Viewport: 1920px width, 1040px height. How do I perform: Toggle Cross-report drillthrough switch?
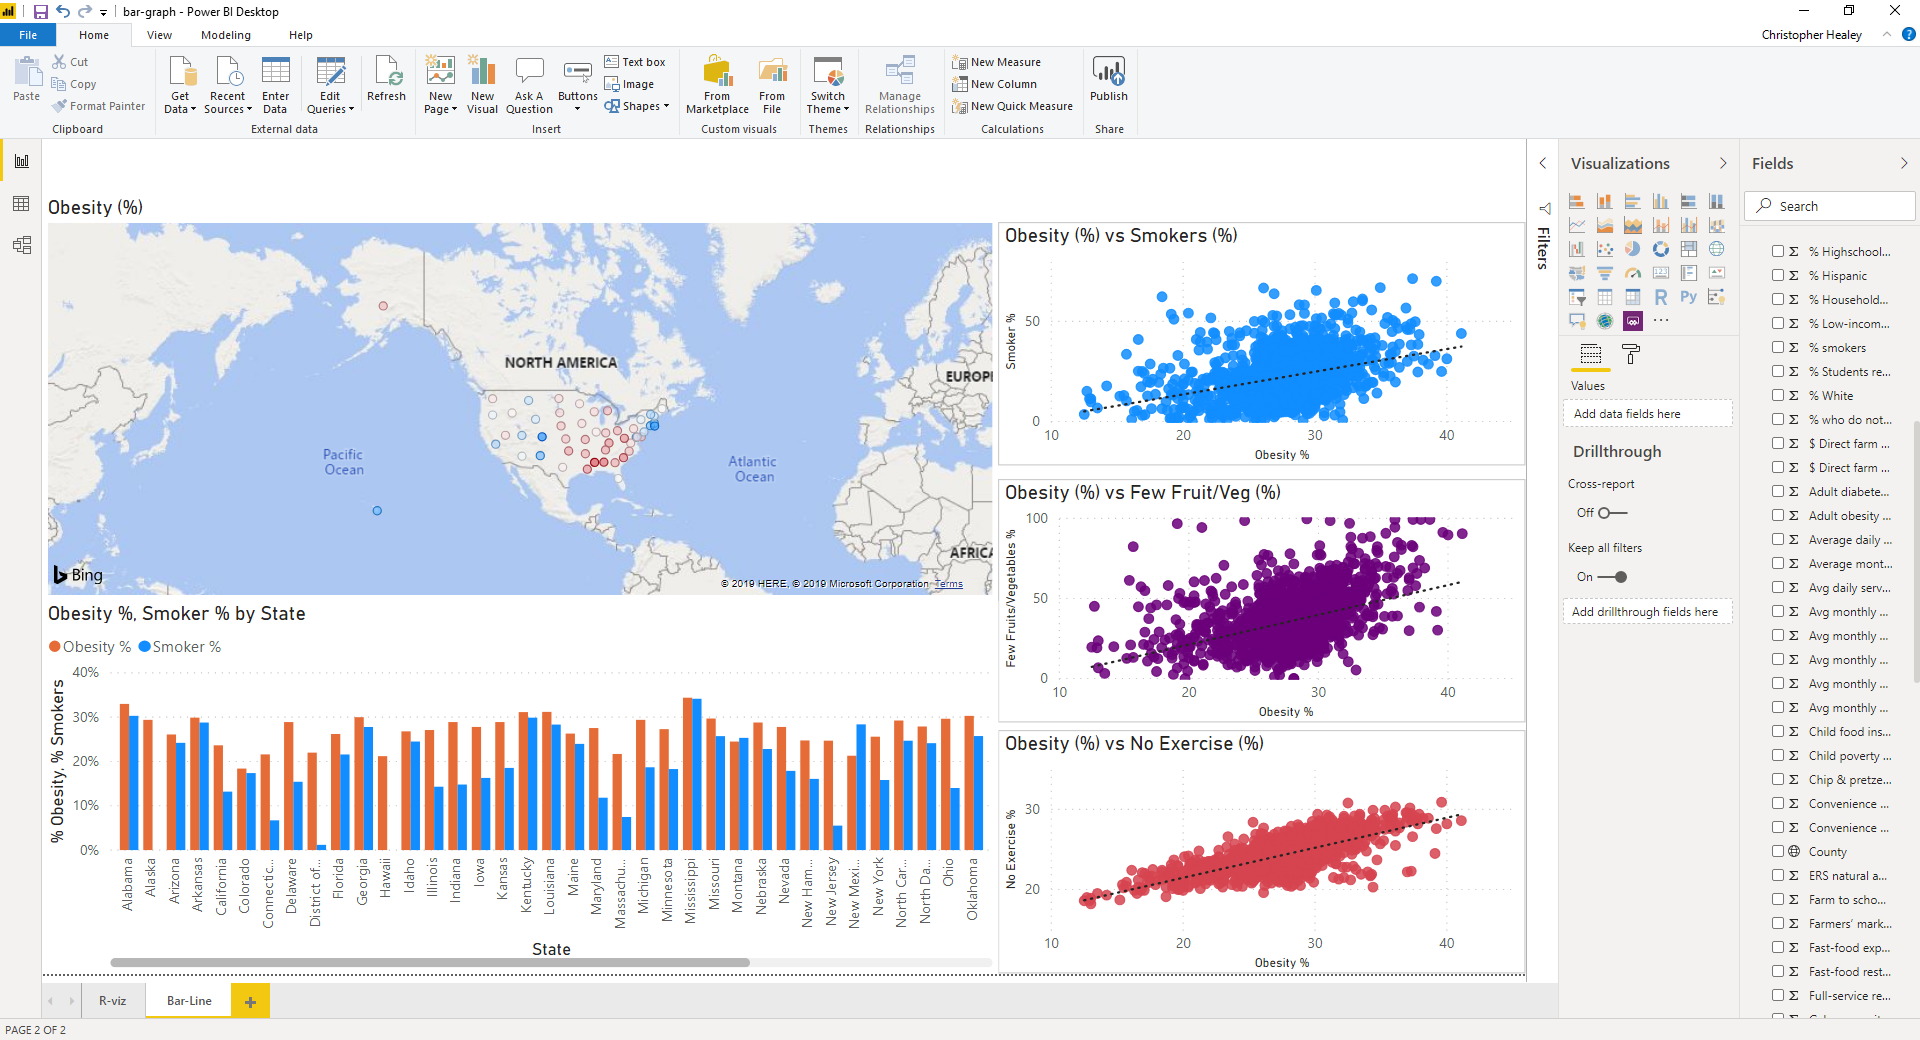point(1612,513)
